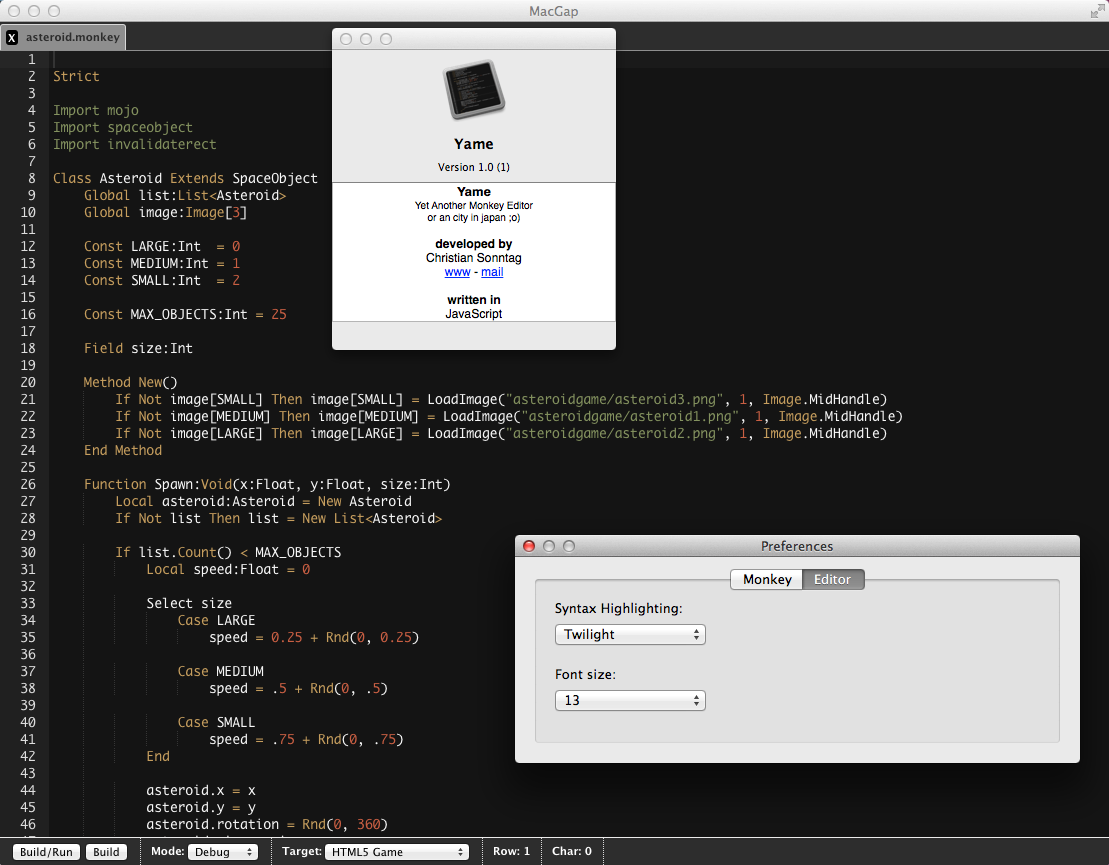Close the main MacGap window
This screenshot has width=1109, height=865.
pyautogui.click(x=14, y=11)
